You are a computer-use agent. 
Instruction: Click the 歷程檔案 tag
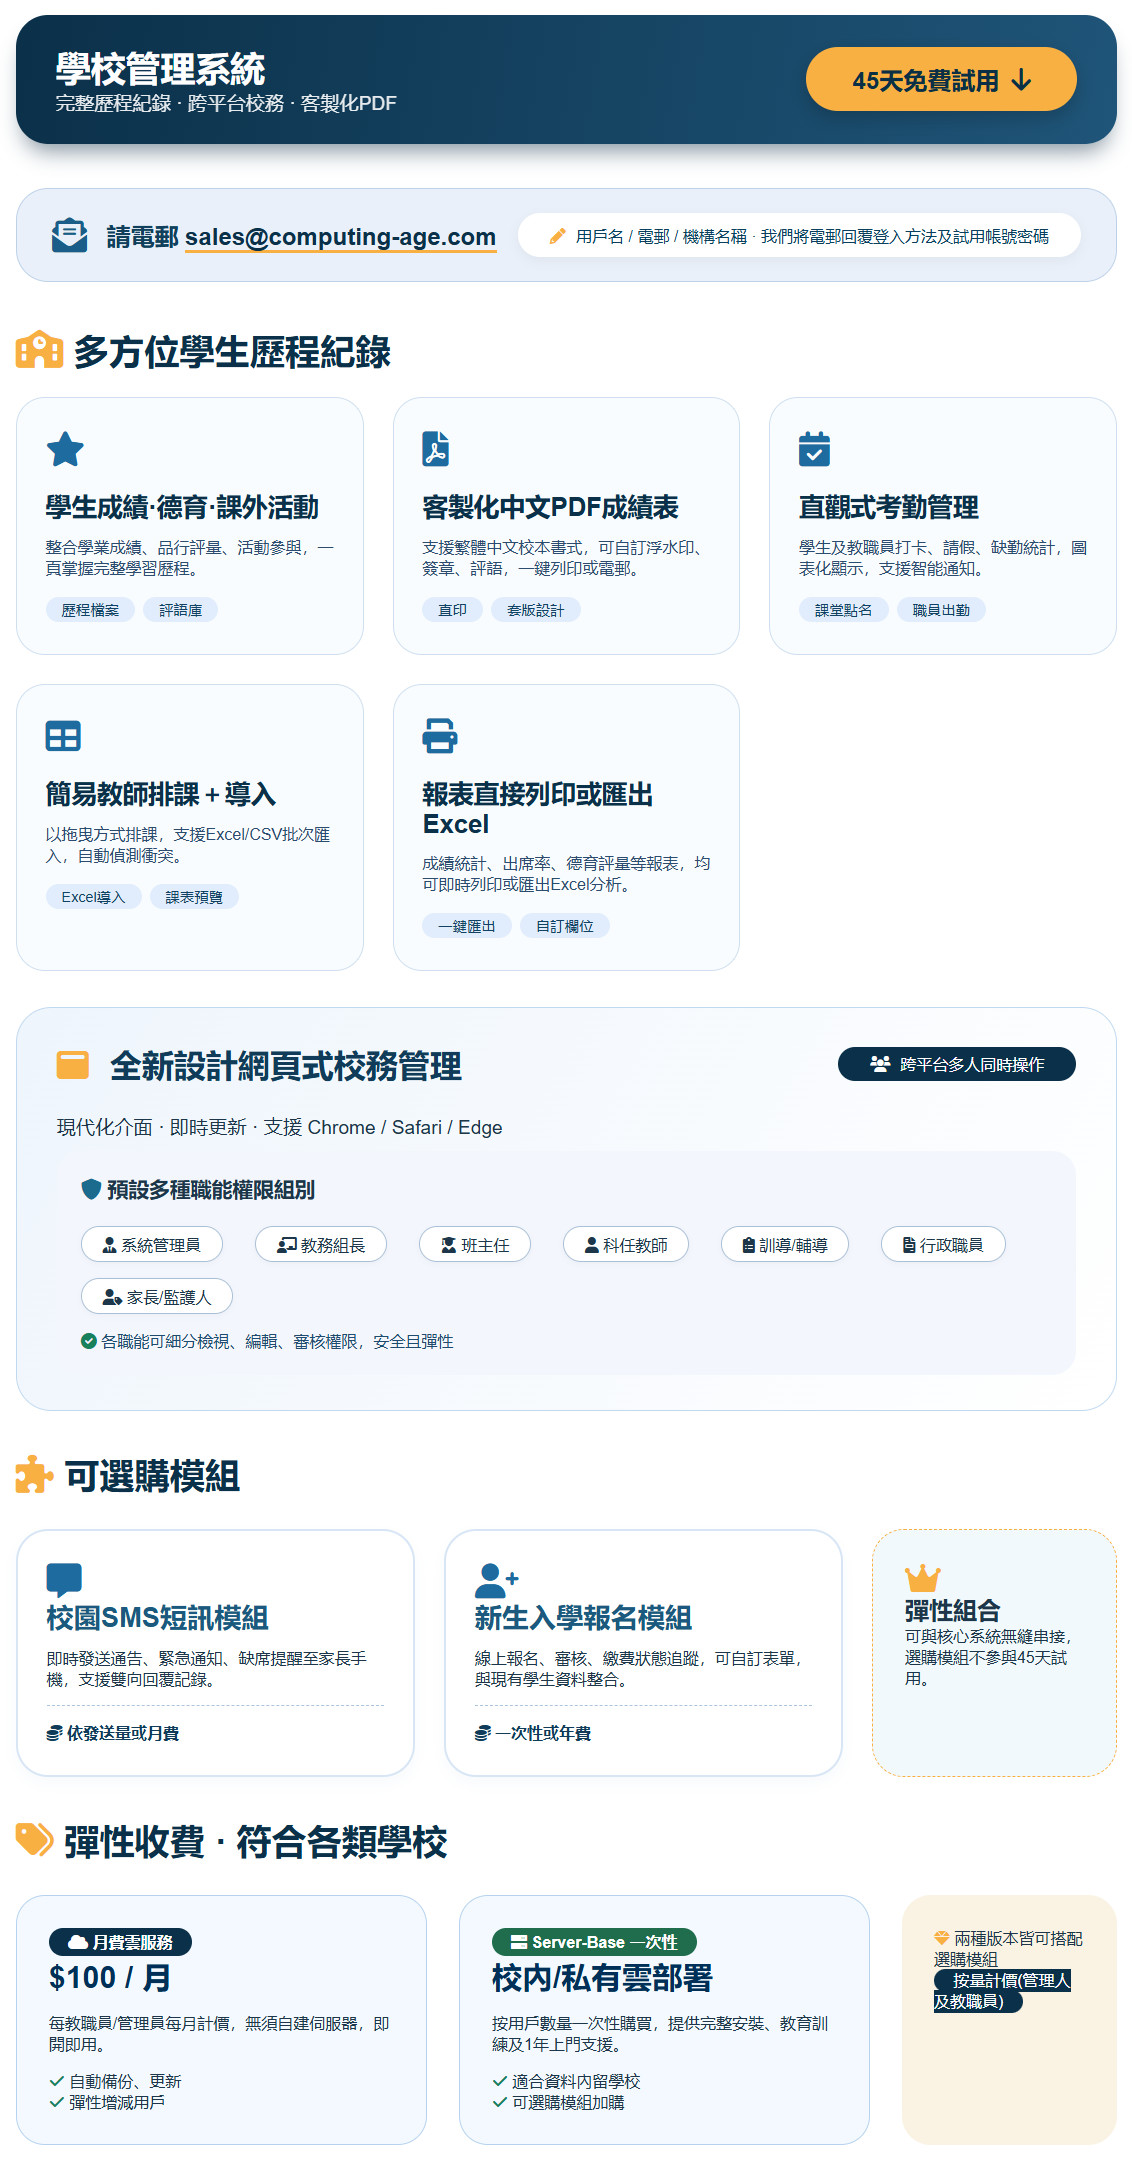(90, 610)
